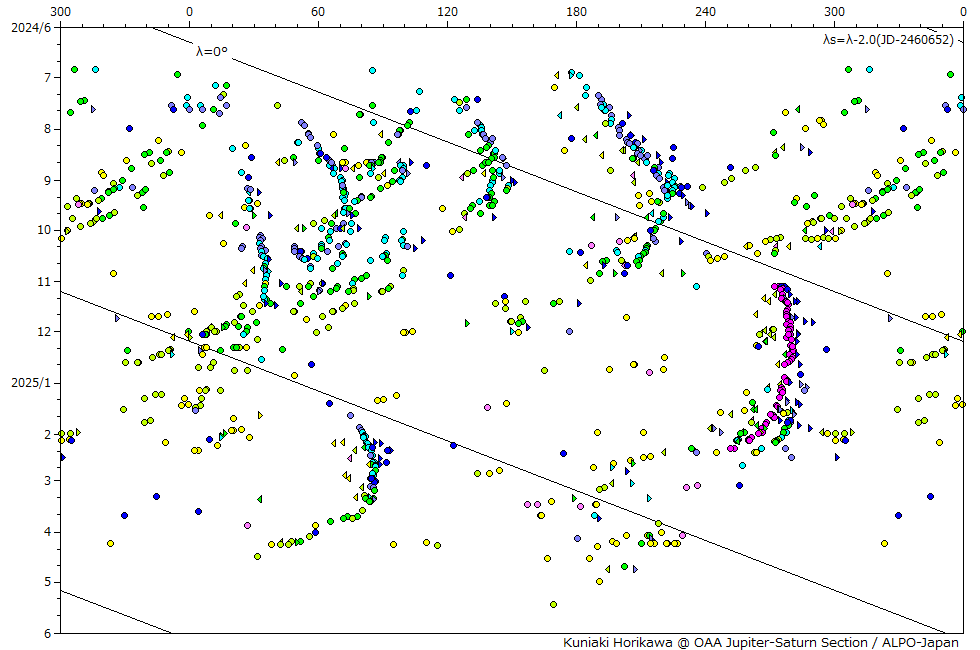This screenshot has width=980, height=650.
Task: Select month 6 at the bottom-left corner
Action: [x=47, y=632]
